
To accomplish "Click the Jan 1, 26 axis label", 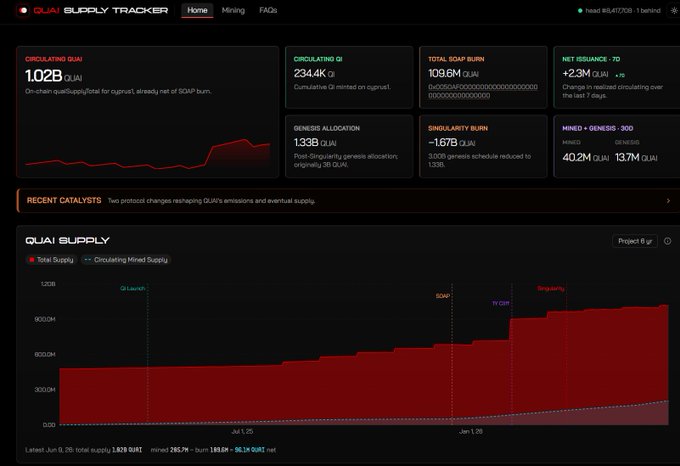I will pos(471,431).
